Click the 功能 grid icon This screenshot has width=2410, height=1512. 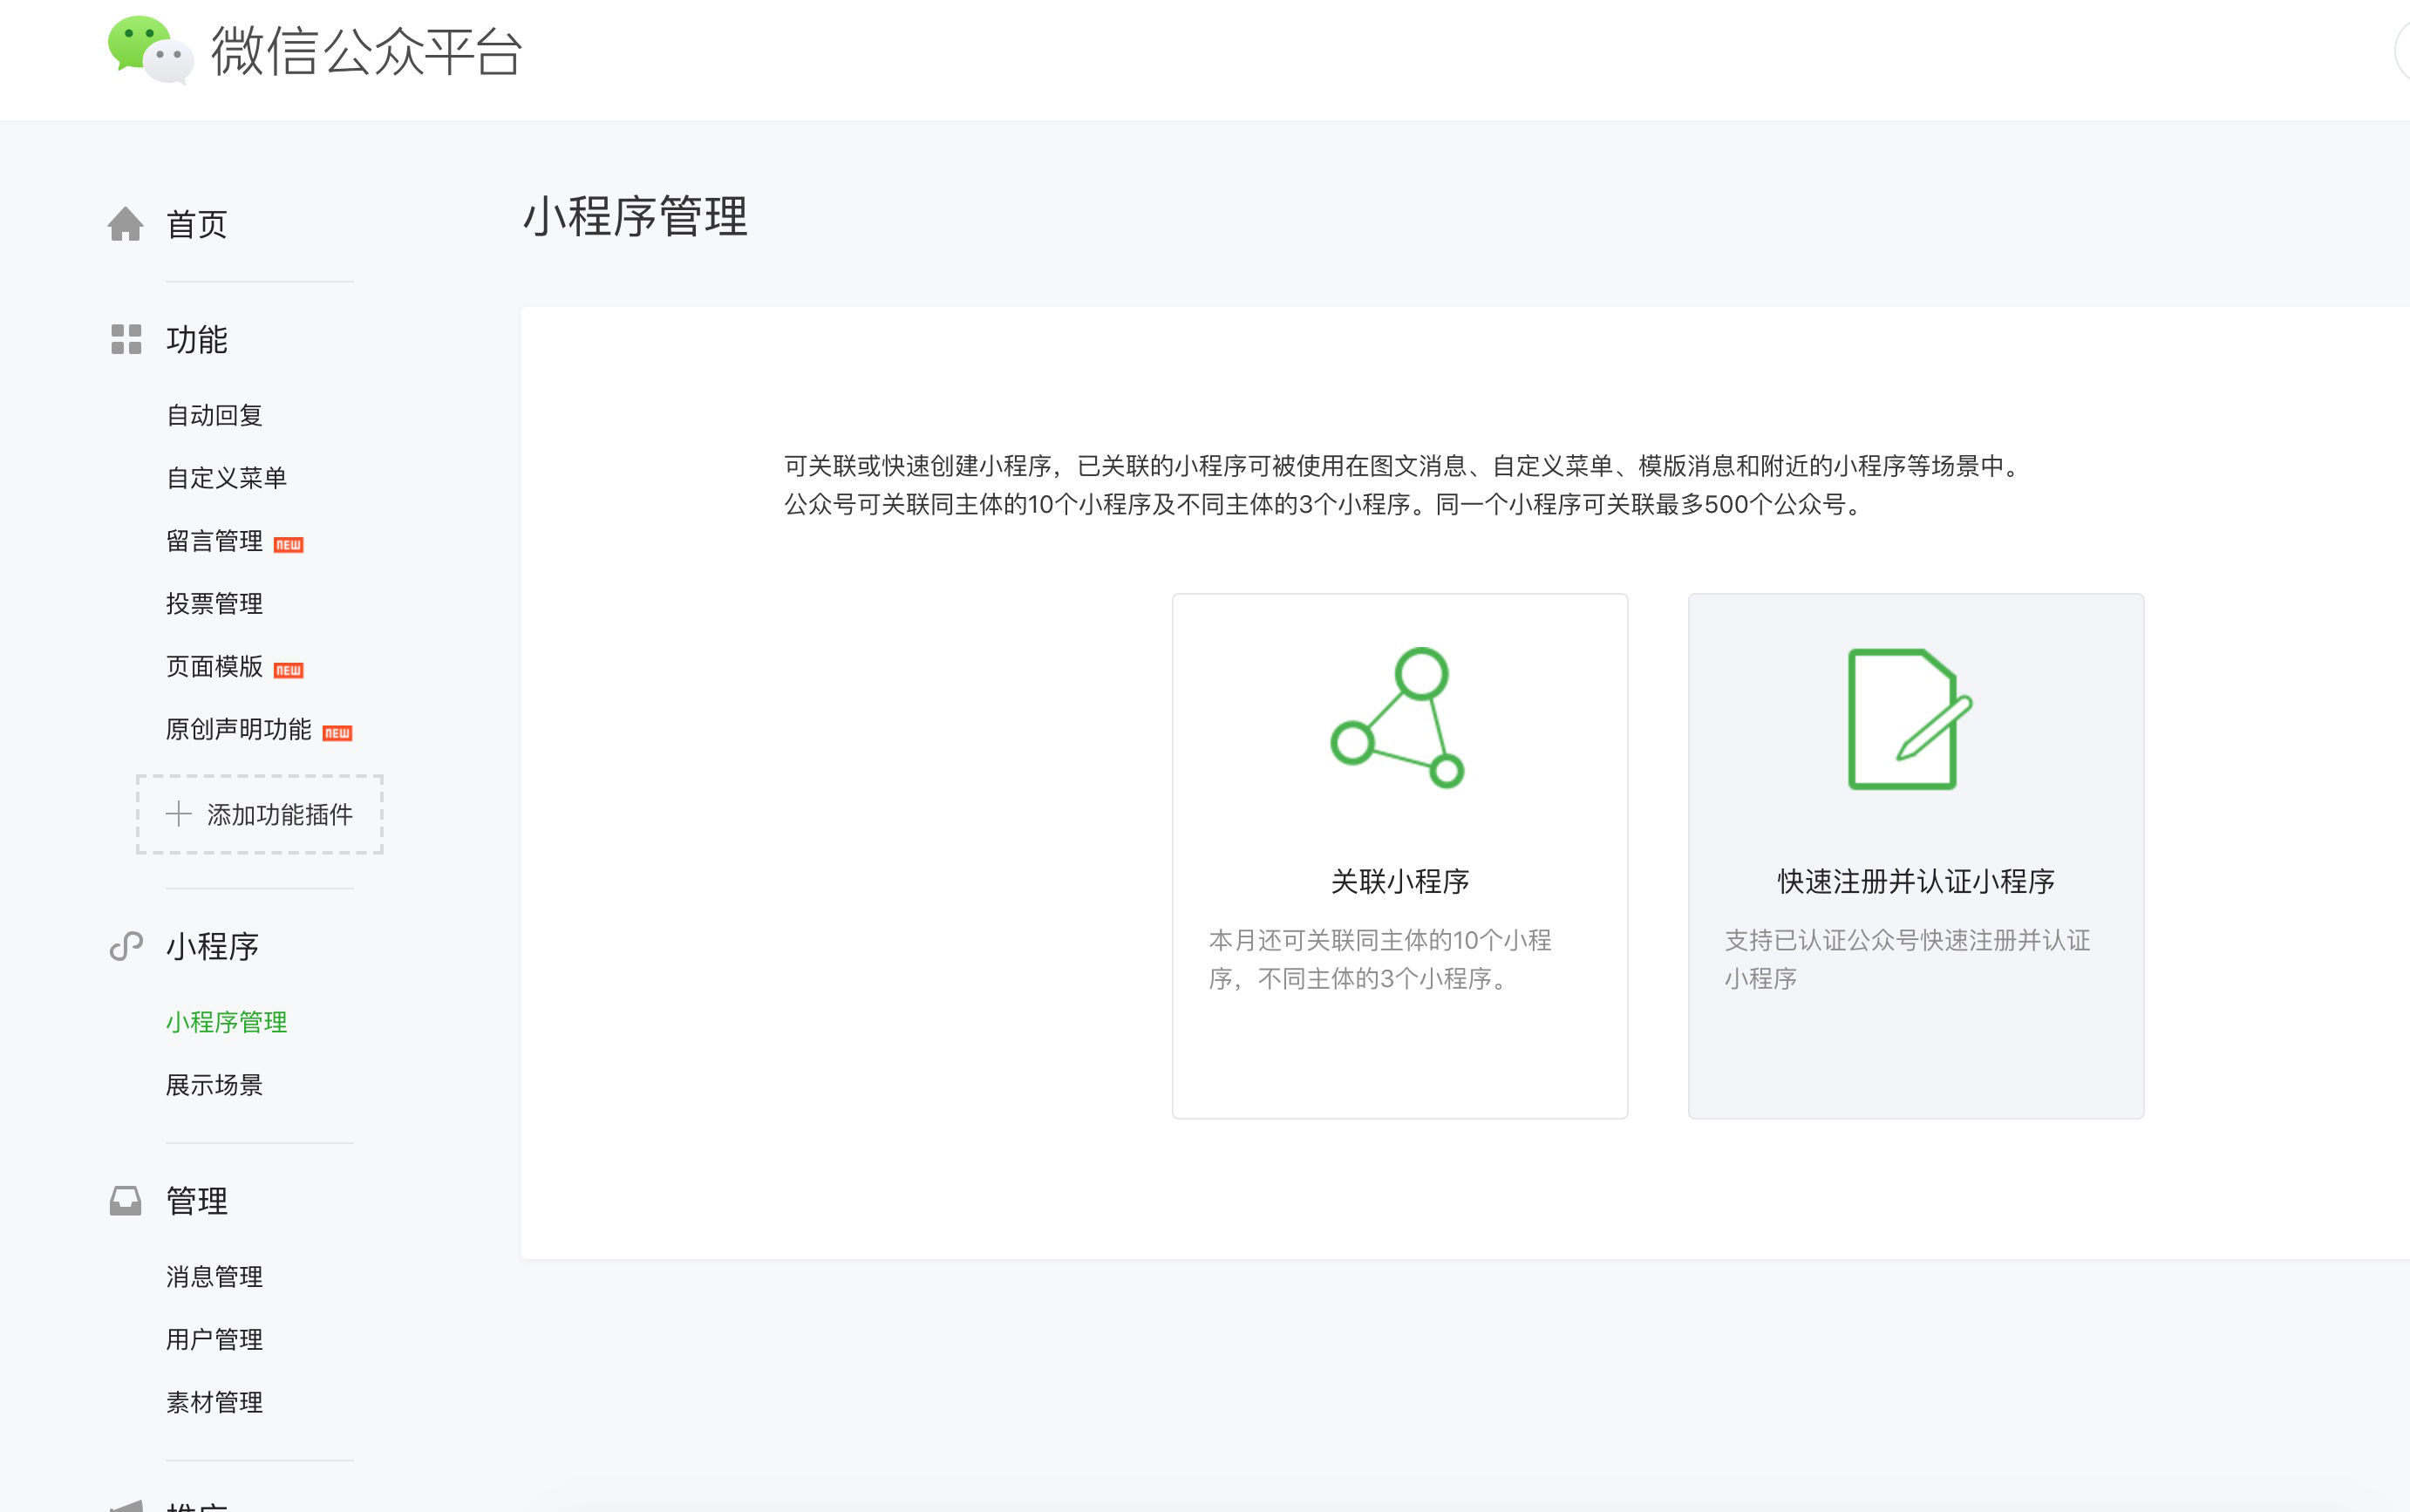(126, 339)
